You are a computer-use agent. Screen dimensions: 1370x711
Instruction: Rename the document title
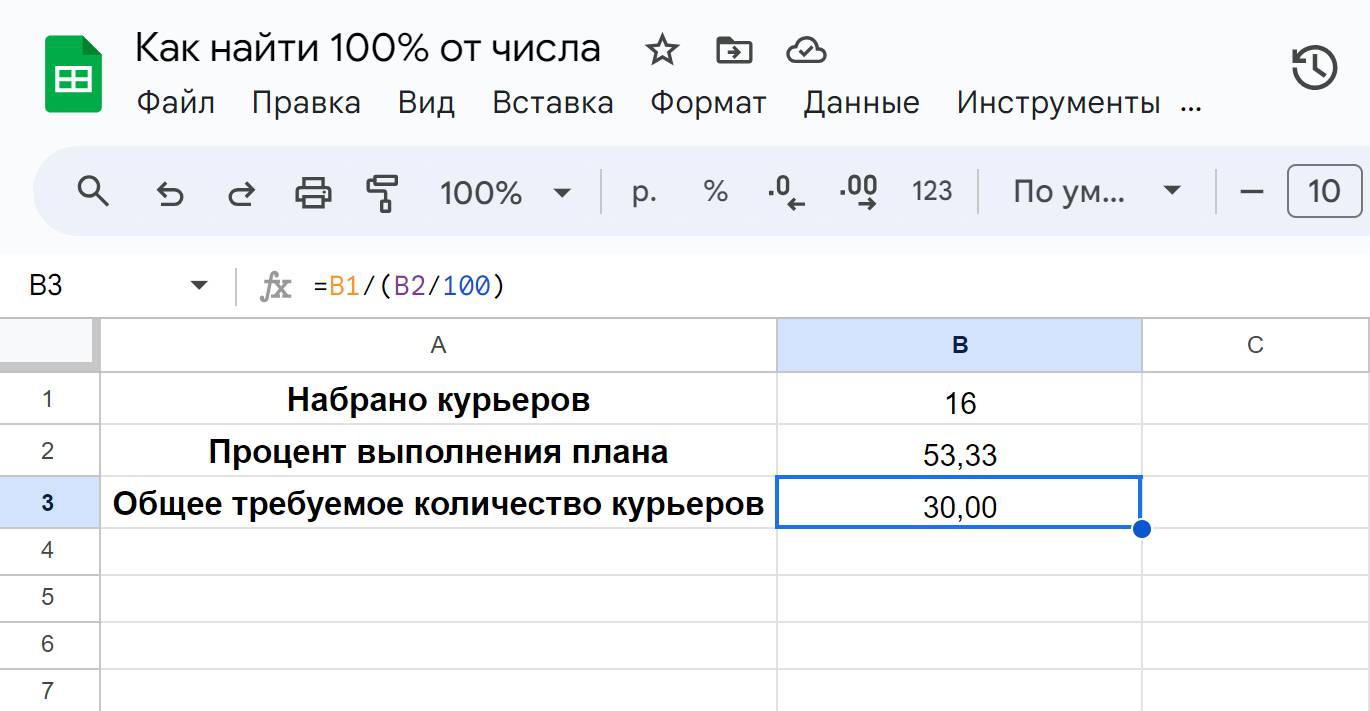coord(368,48)
